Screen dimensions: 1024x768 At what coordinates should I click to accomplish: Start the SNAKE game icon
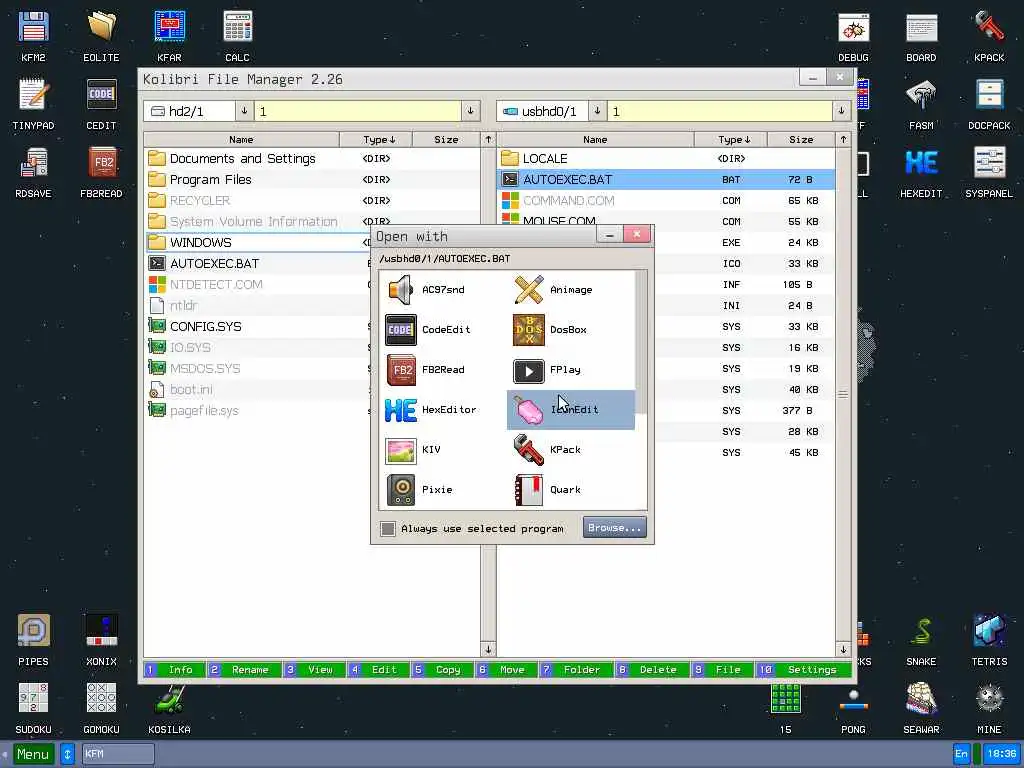[x=921, y=640]
